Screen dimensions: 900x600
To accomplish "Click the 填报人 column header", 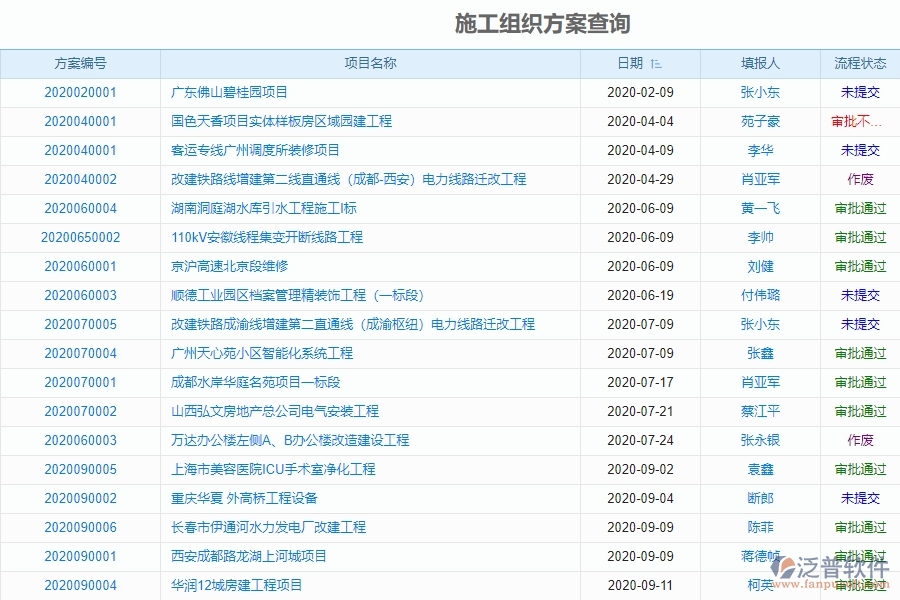I will click(x=759, y=63).
